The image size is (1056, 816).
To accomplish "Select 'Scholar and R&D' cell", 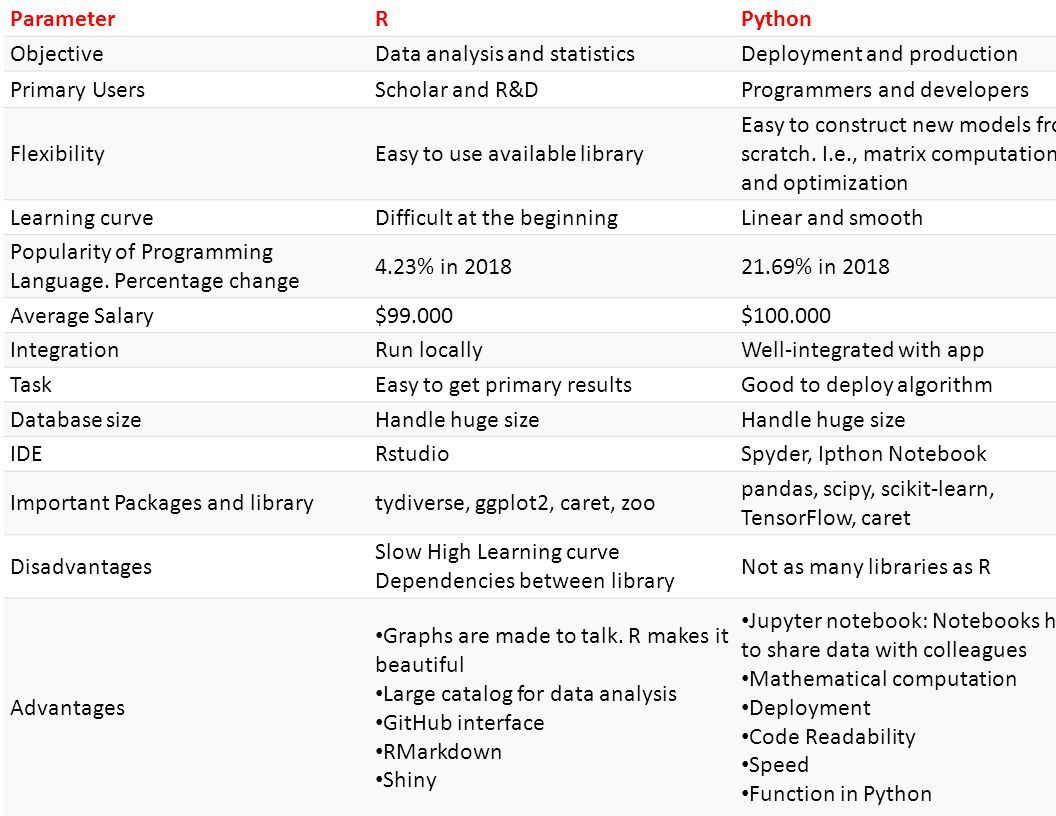I will pyautogui.click(x=457, y=90).
